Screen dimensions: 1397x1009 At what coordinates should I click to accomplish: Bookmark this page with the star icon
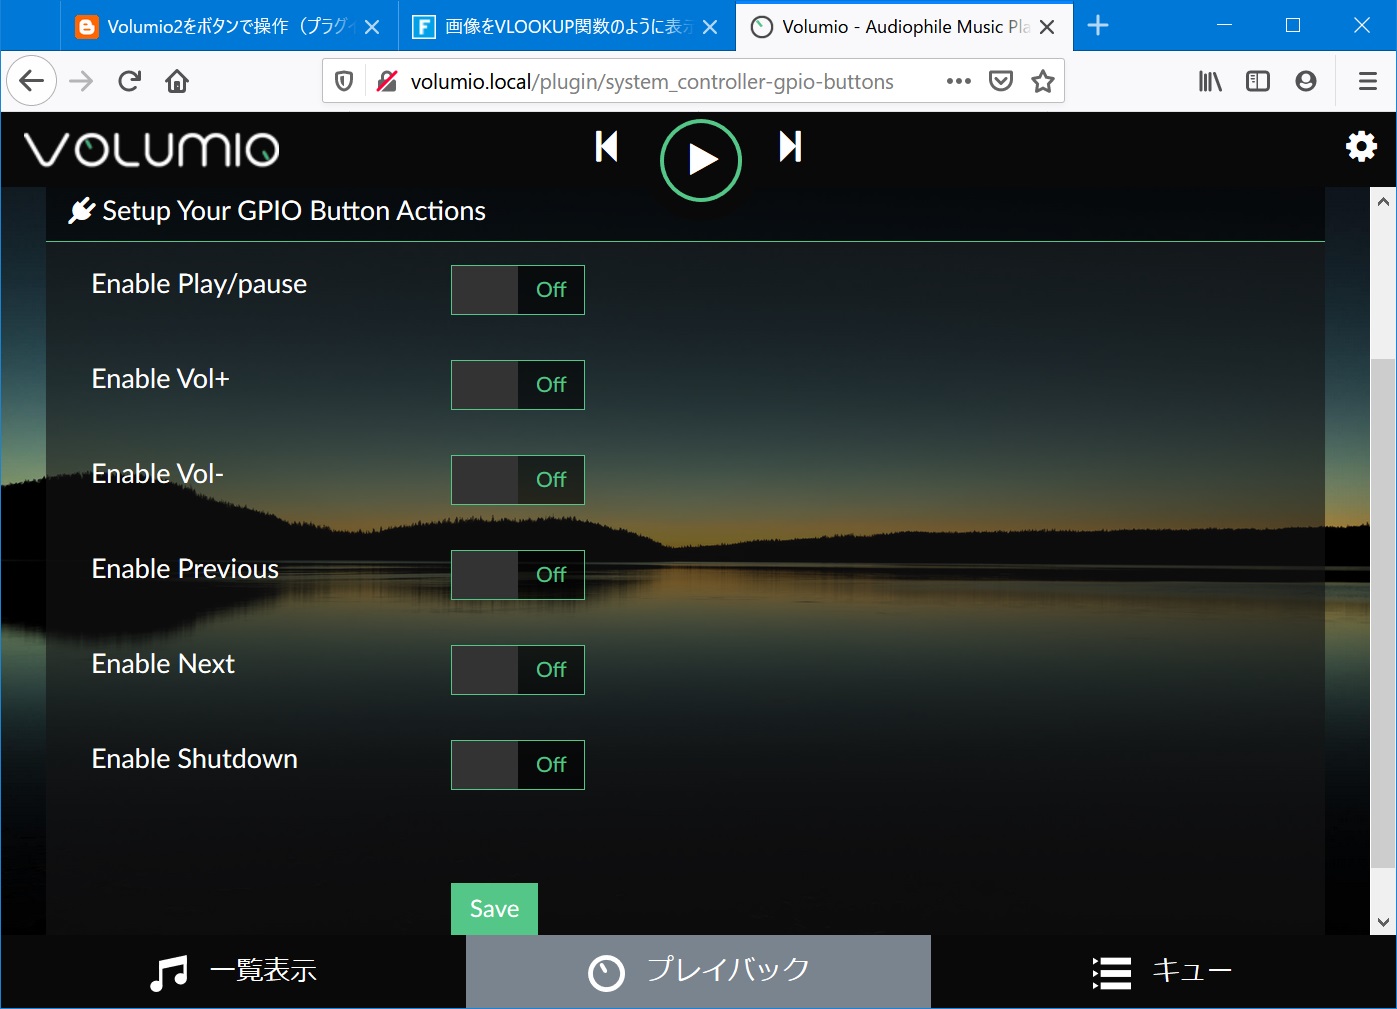pos(1043,81)
